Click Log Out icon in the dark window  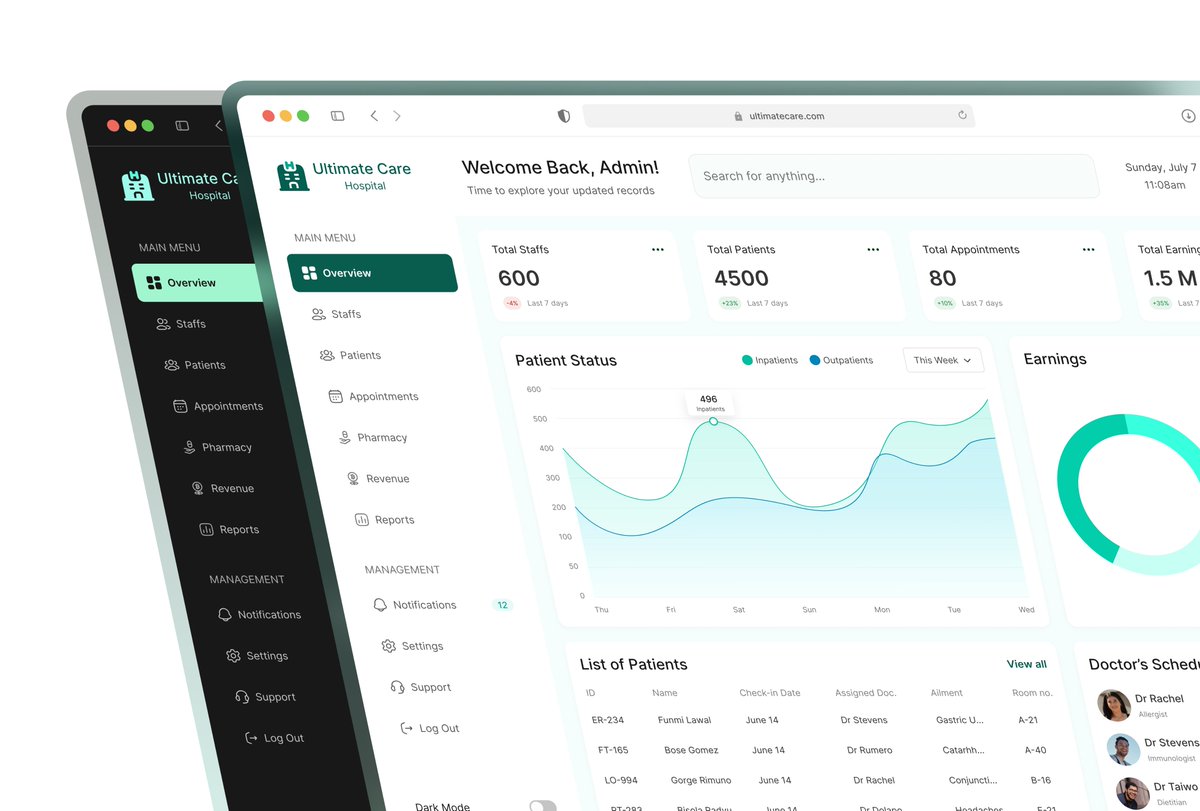coord(251,738)
